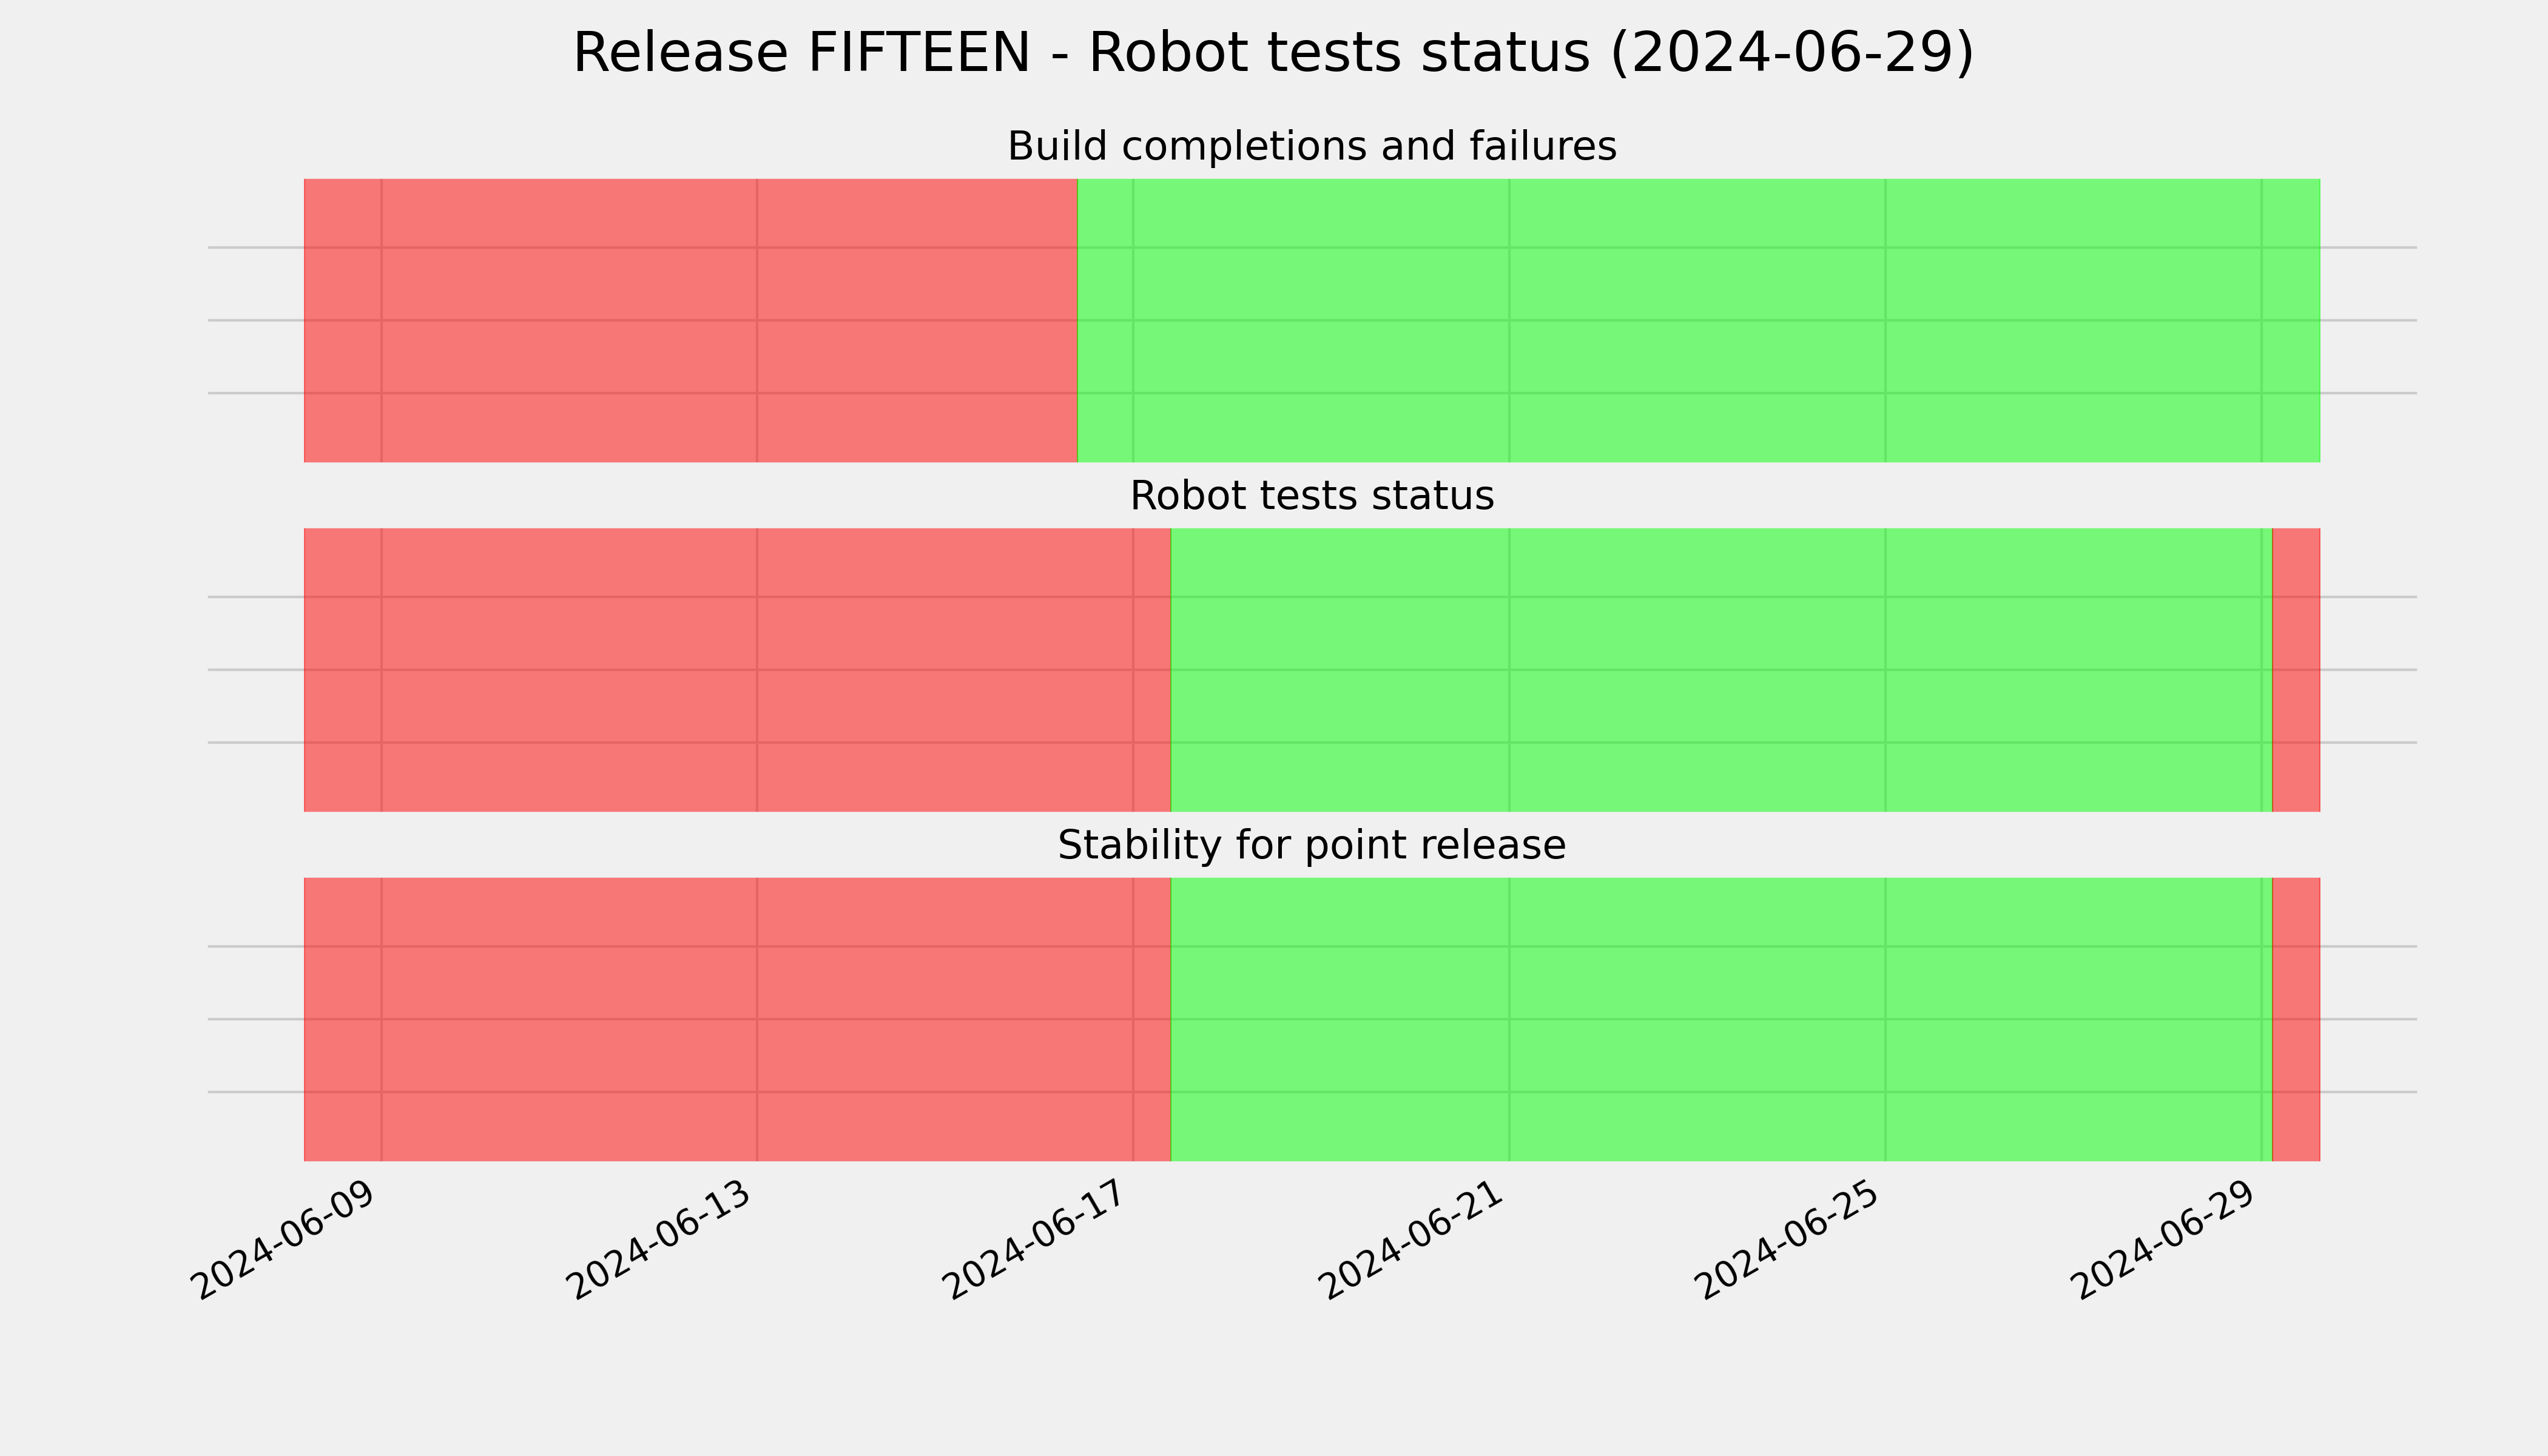Viewport: 2548px width, 1456px height.
Task: Click the red-to-green transition in Stability chart
Action: click(x=1171, y=1019)
